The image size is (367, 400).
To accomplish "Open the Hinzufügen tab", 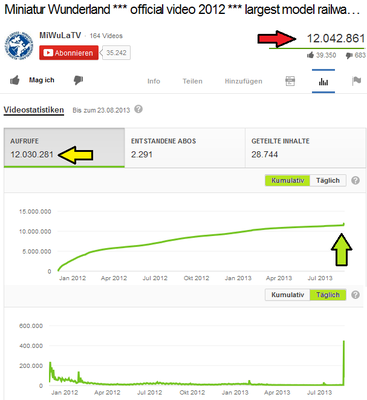I will coord(243,81).
